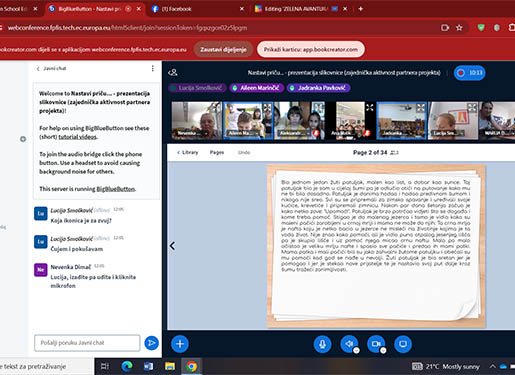
Task: Open the BigBlueButton link in welcome message
Action: (116, 189)
